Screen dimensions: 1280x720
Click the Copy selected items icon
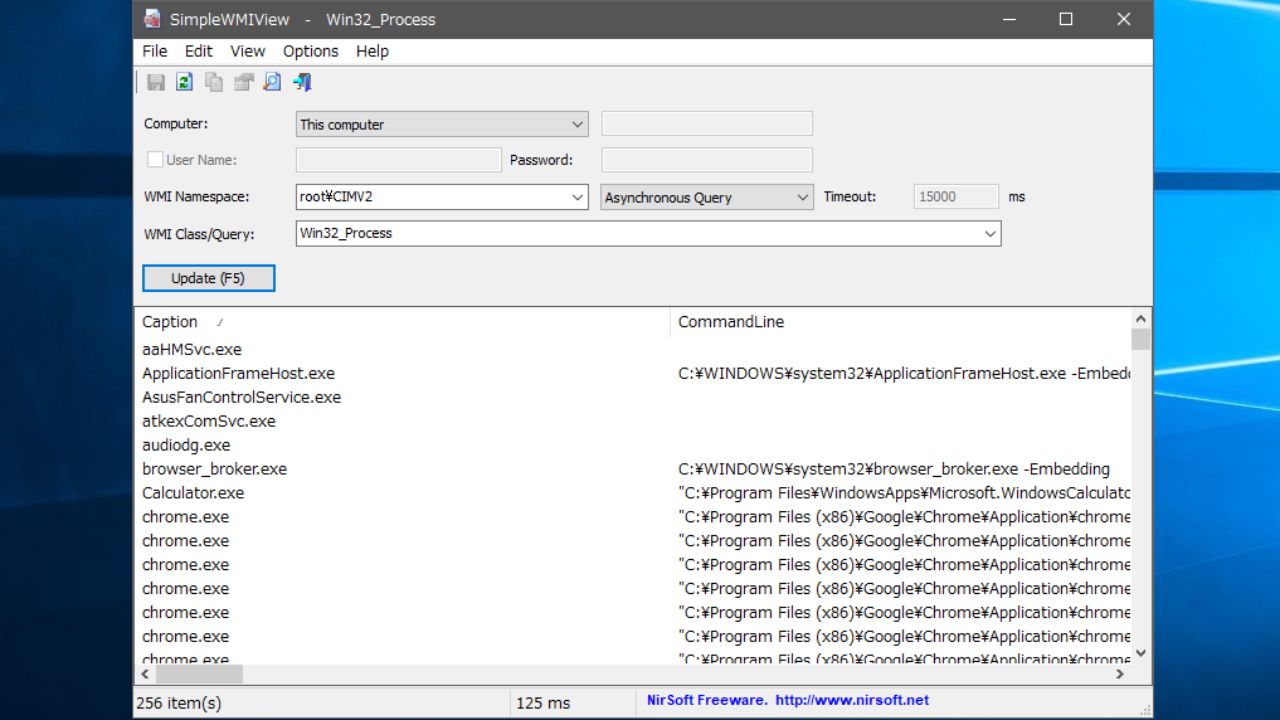(214, 83)
